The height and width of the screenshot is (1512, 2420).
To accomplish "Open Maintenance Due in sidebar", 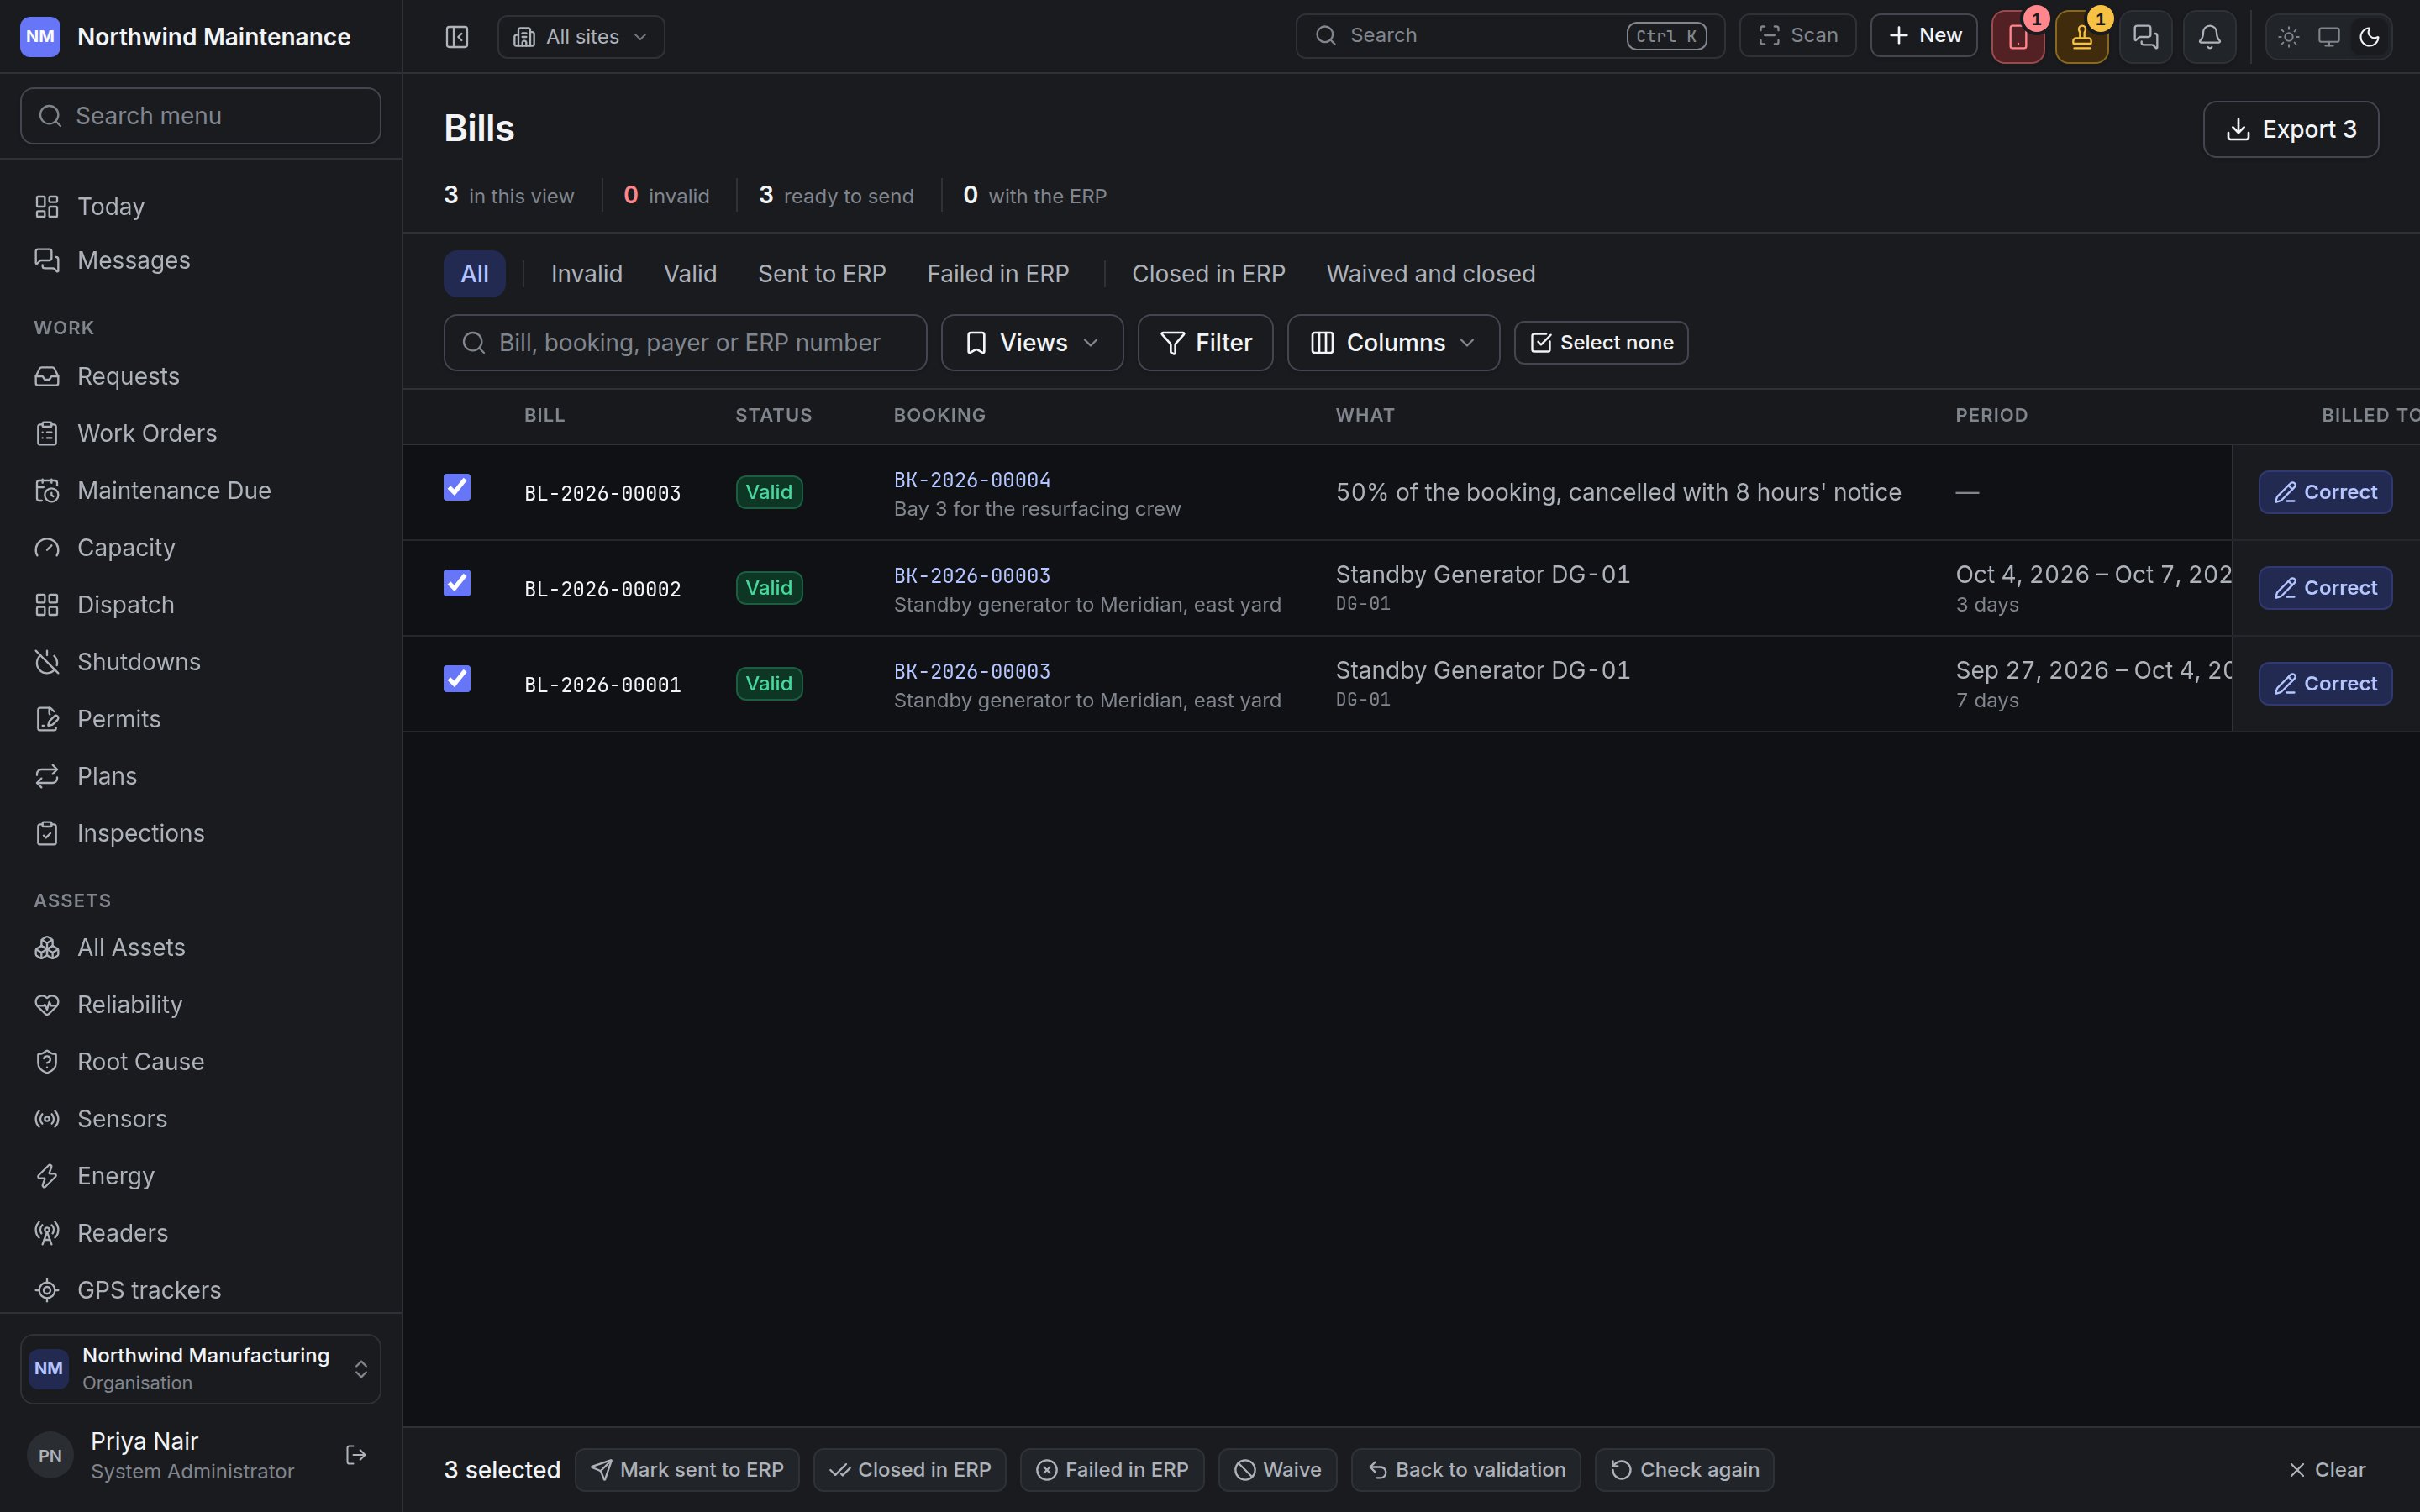I will click(x=201, y=490).
